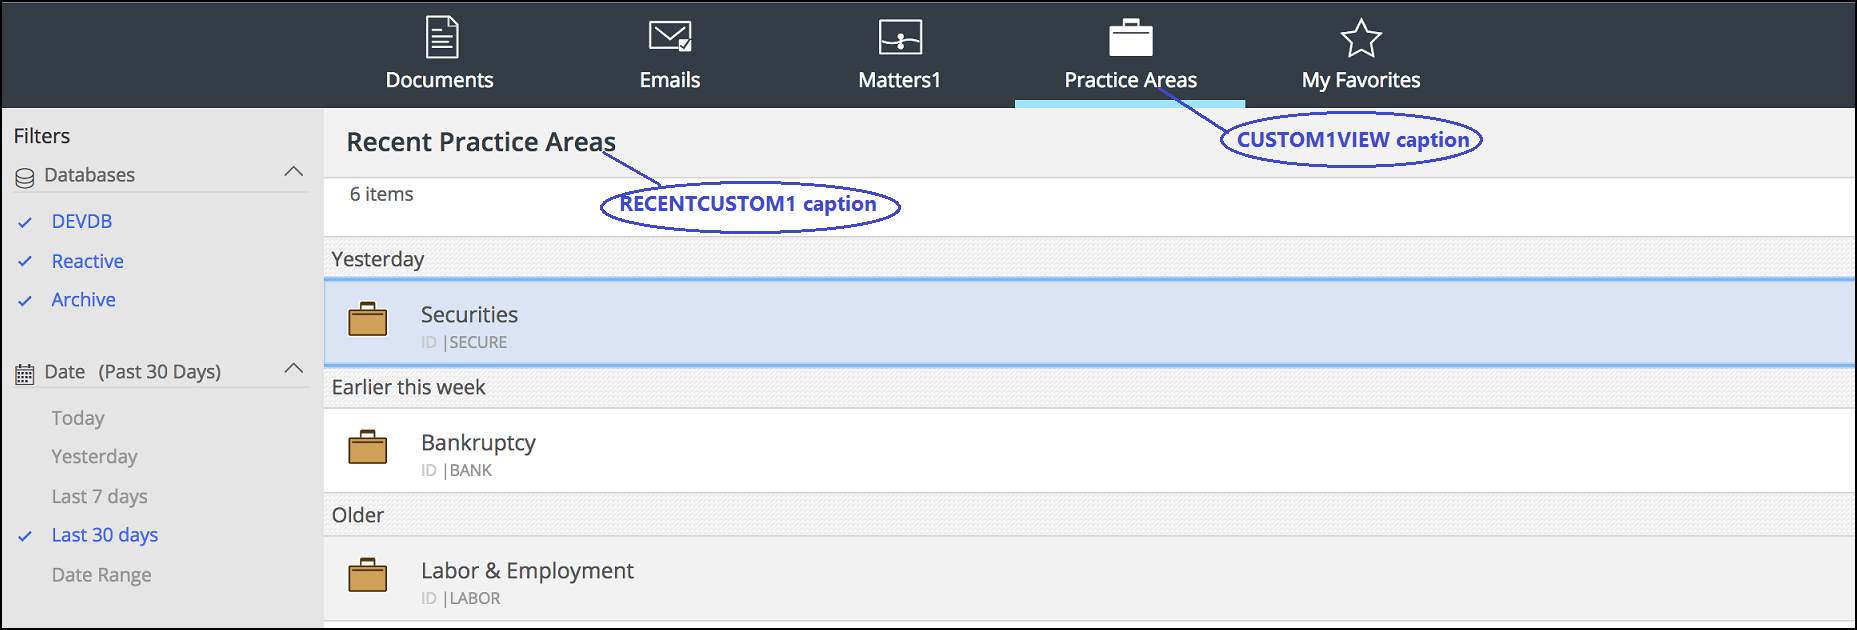Select the Last 30 days filter

pyautogui.click(x=104, y=535)
